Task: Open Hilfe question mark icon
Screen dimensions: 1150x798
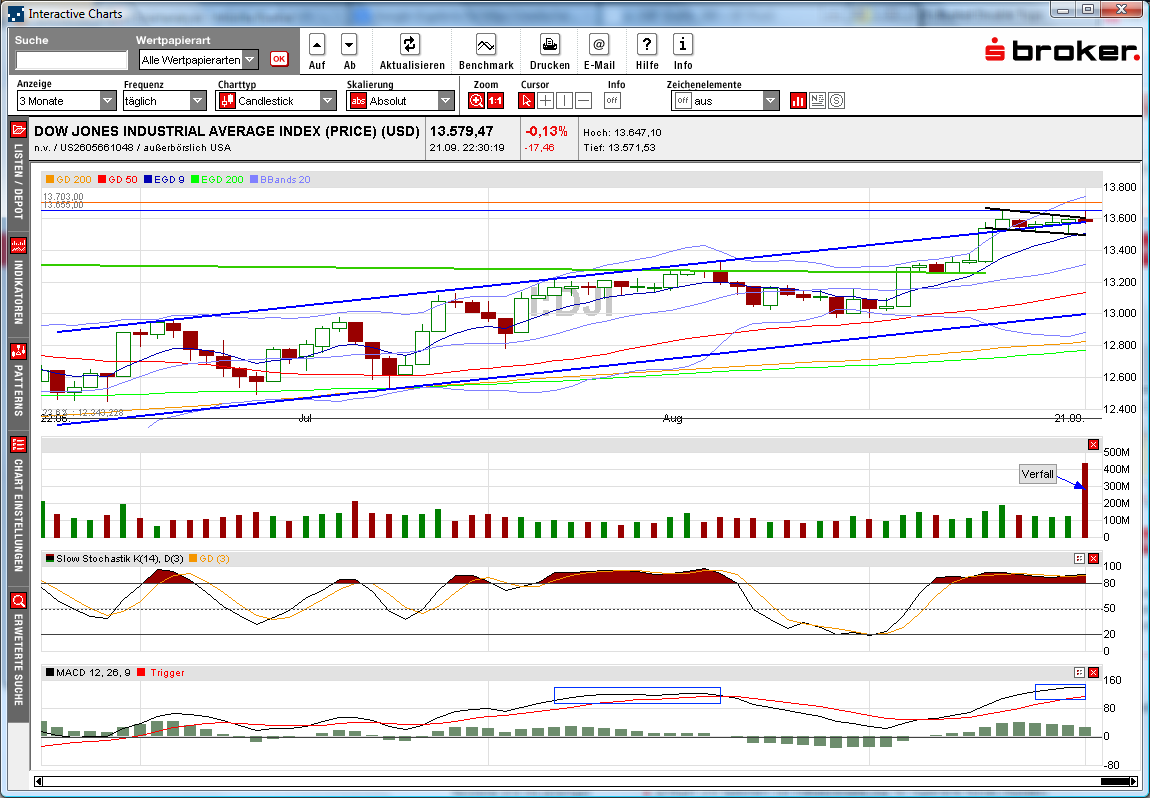Action: 646,45
